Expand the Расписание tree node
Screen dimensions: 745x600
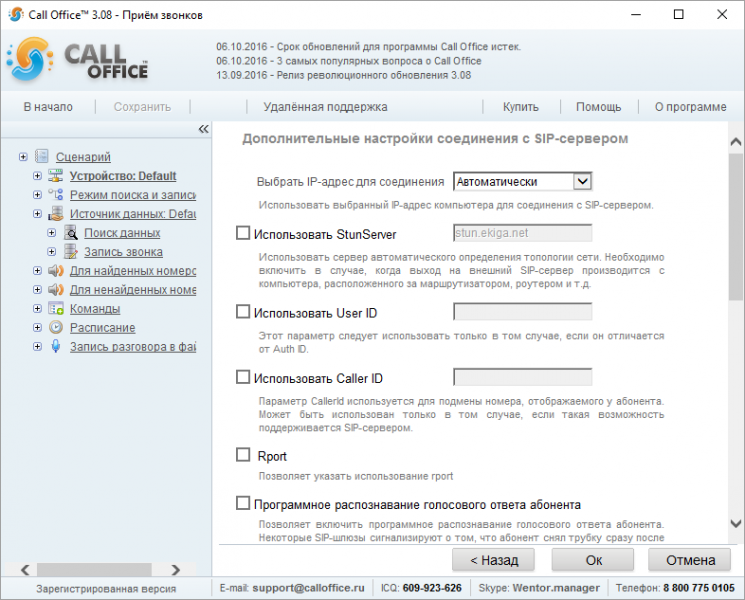pyautogui.click(x=37, y=328)
